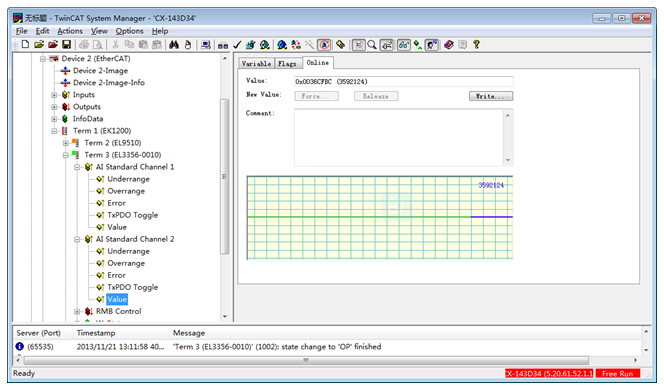Expand the Term 2 (EL9510) node
Screen dimensions: 664x387
click(x=66, y=143)
